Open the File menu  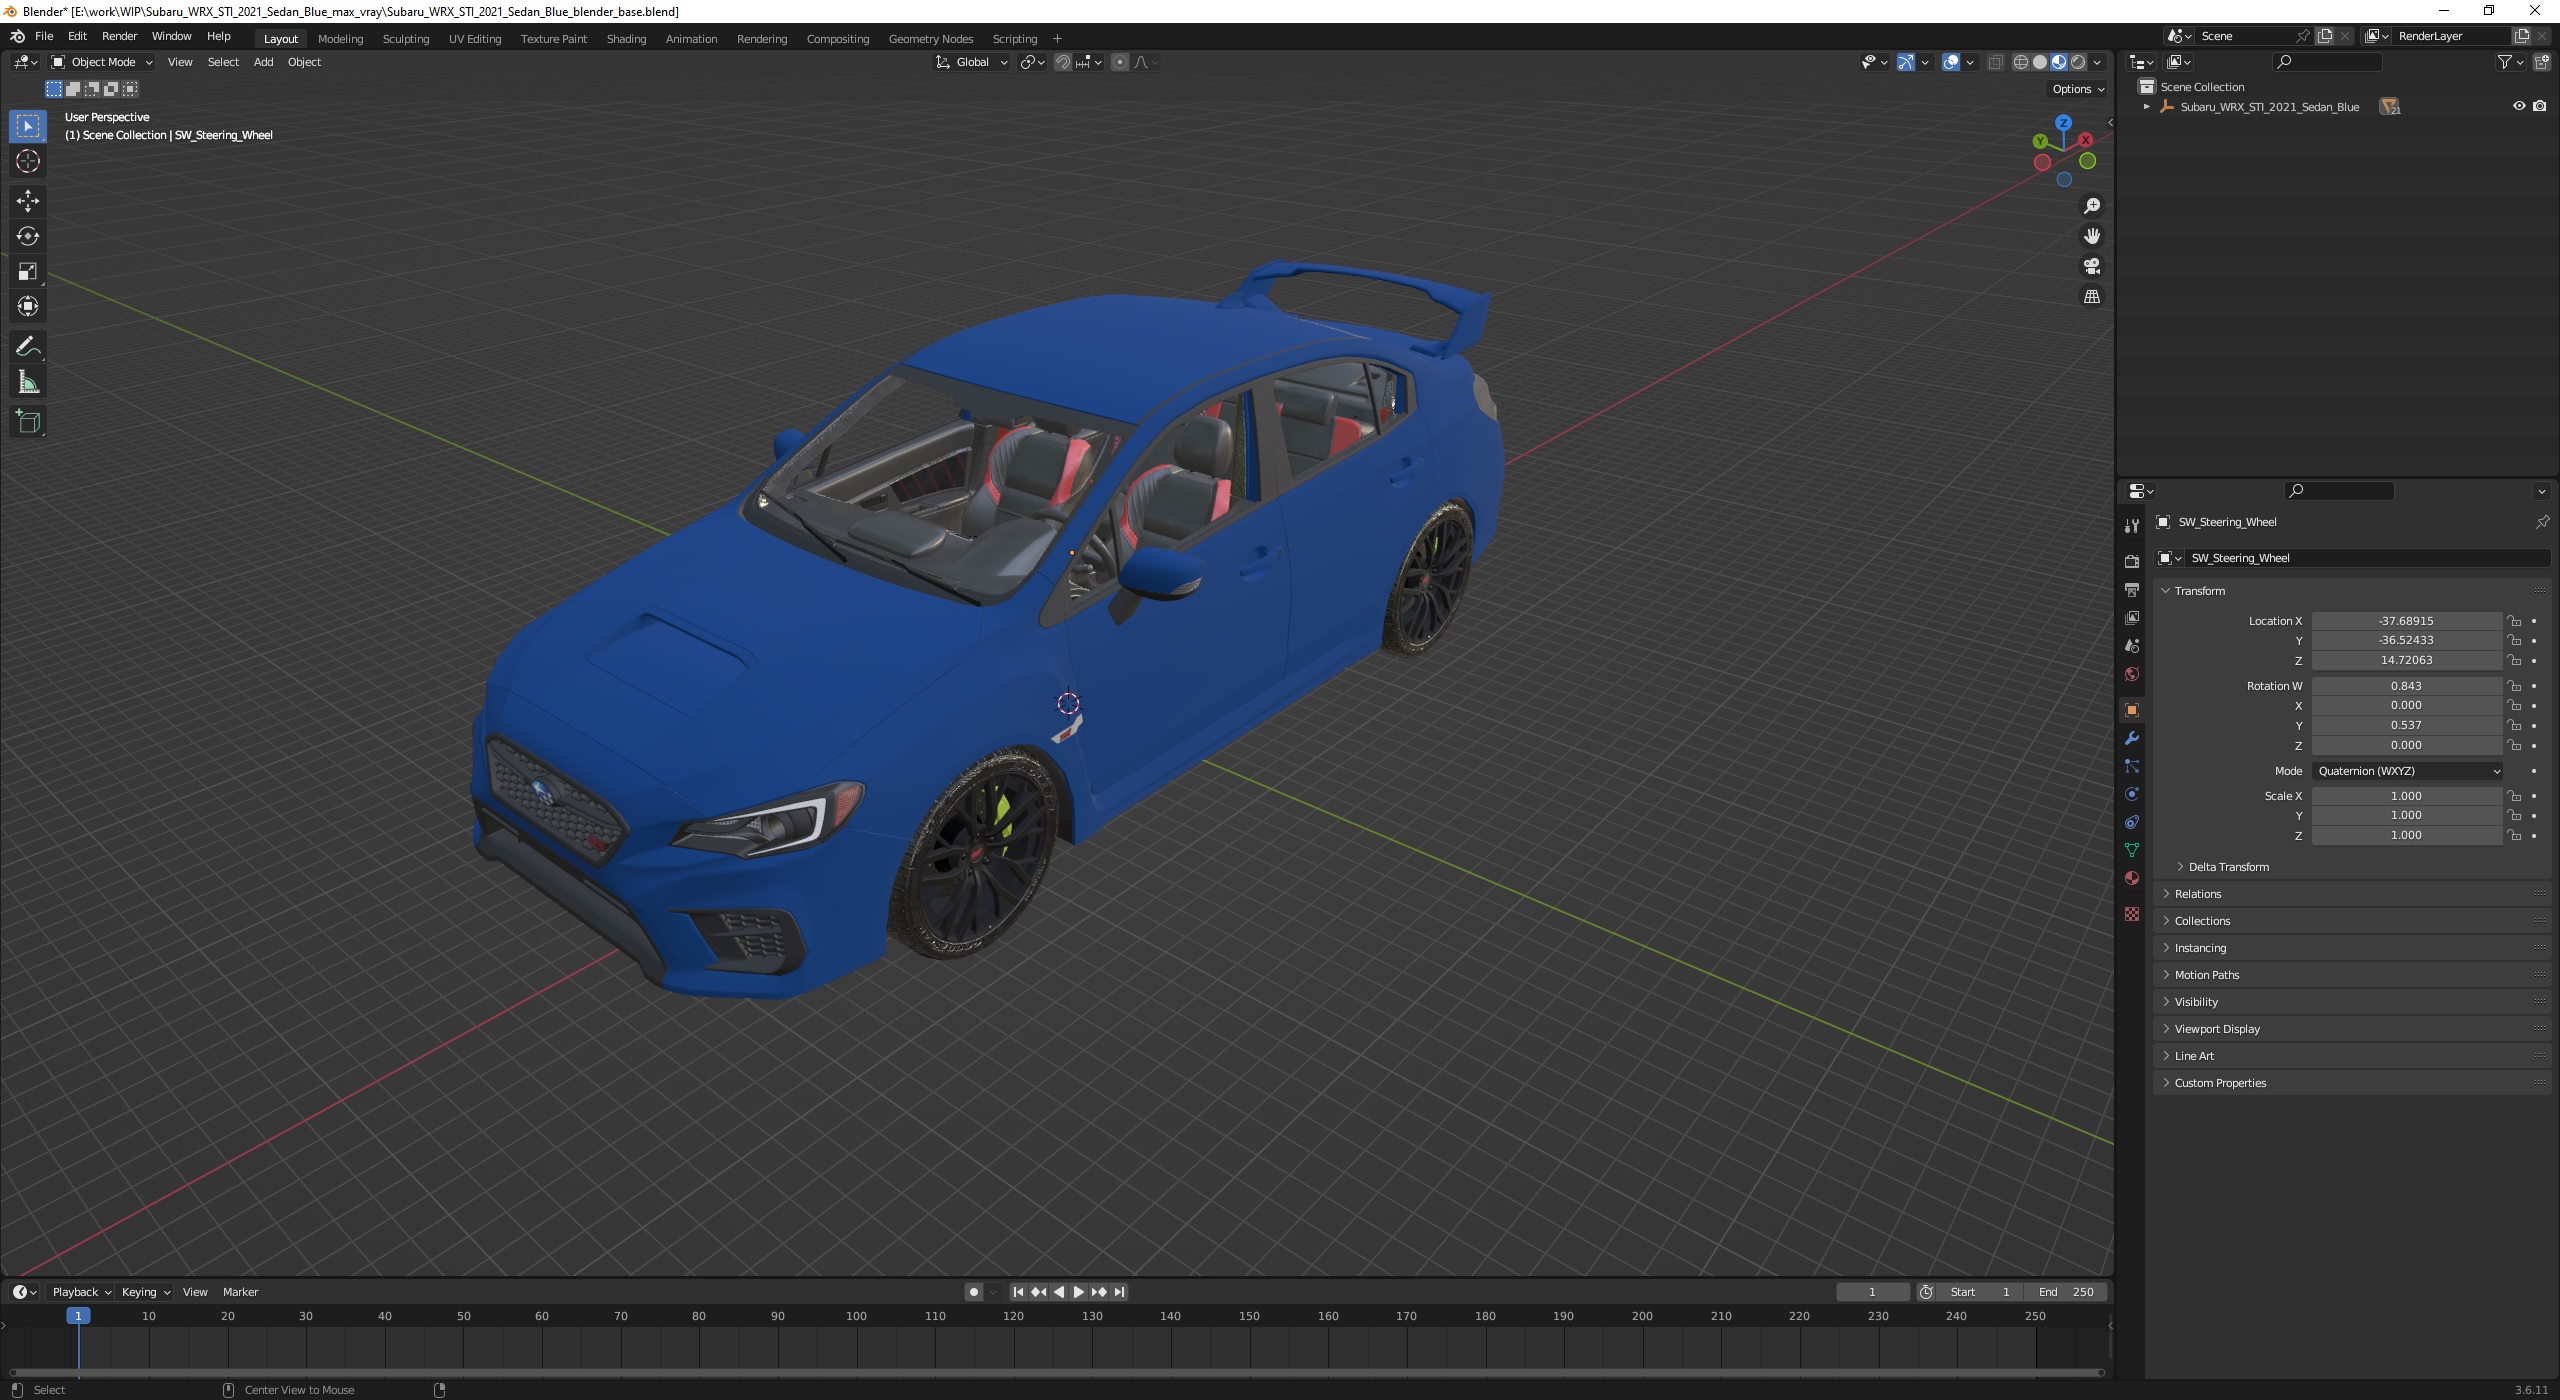point(44,36)
